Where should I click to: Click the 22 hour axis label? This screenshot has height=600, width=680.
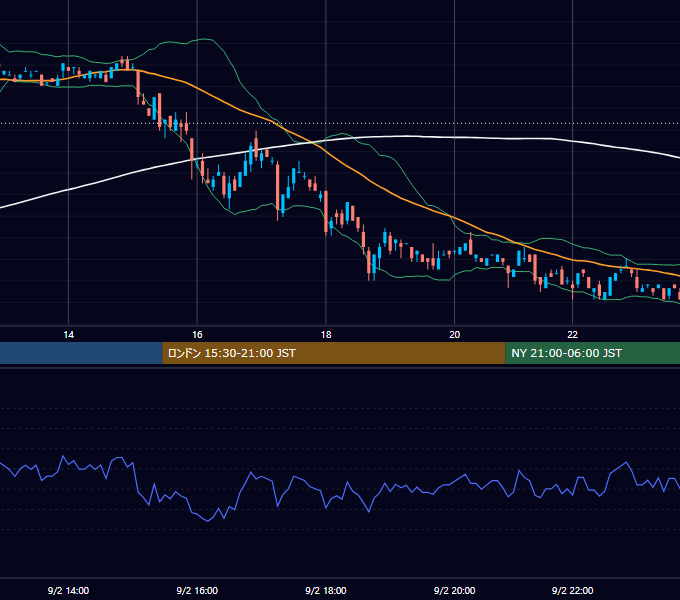tap(572, 335)
